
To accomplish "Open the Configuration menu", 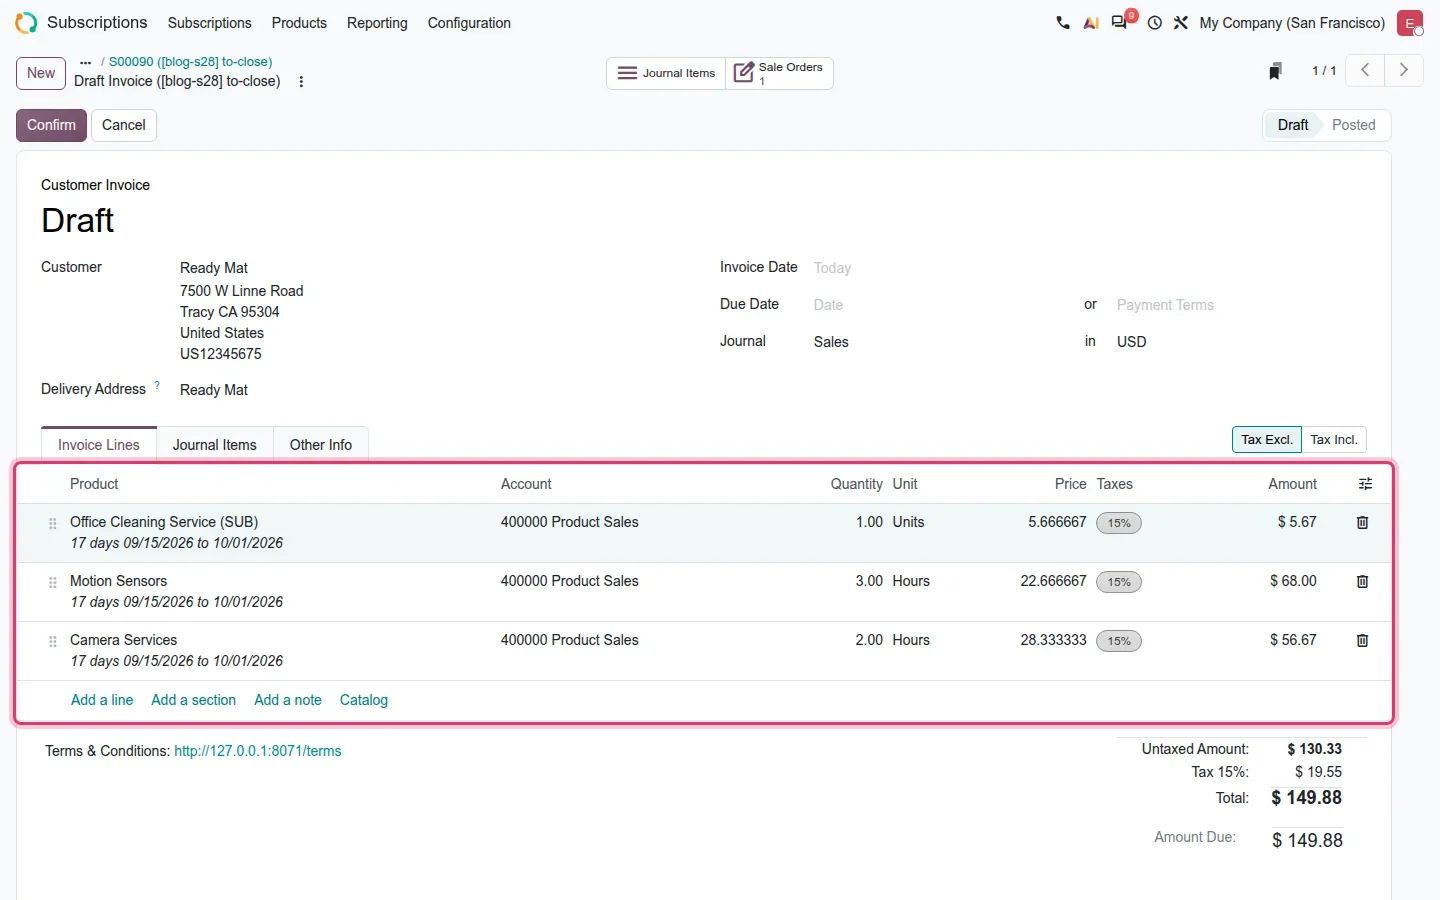I will tap(469, 23).
